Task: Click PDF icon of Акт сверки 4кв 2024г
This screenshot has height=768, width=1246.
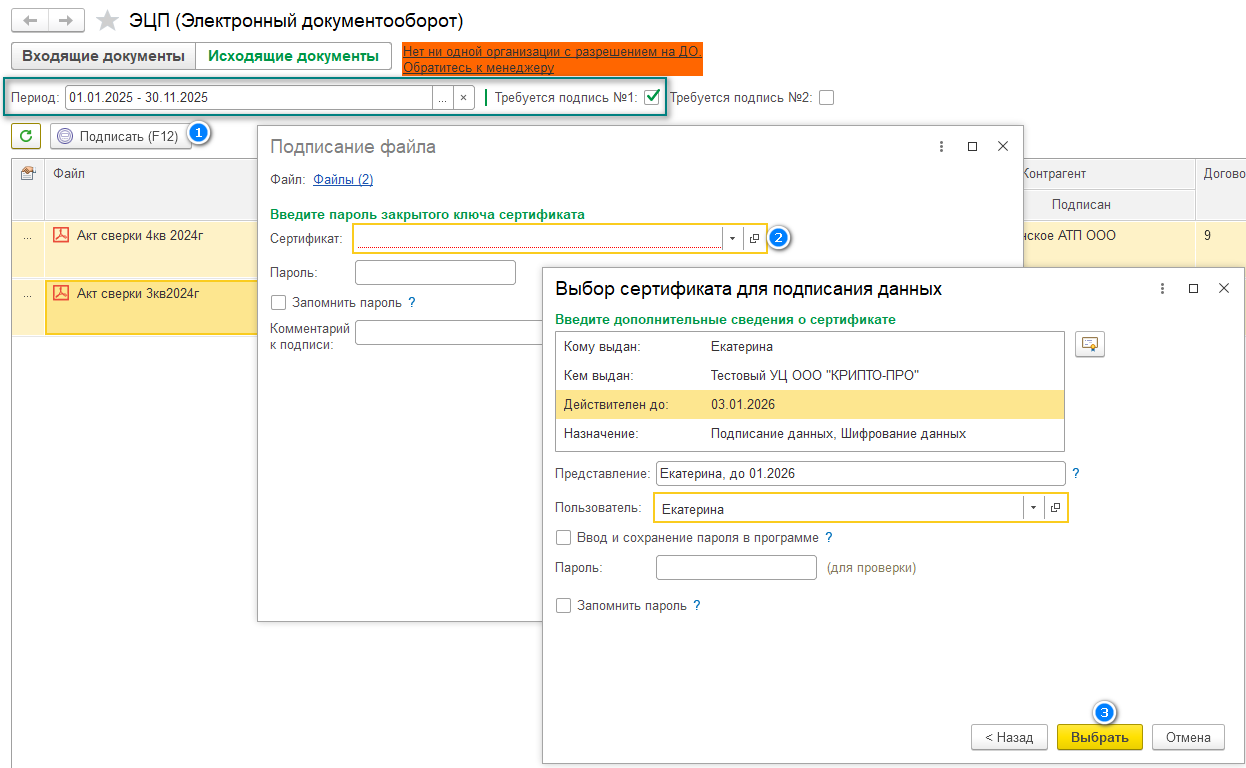Action: point(61,235)
